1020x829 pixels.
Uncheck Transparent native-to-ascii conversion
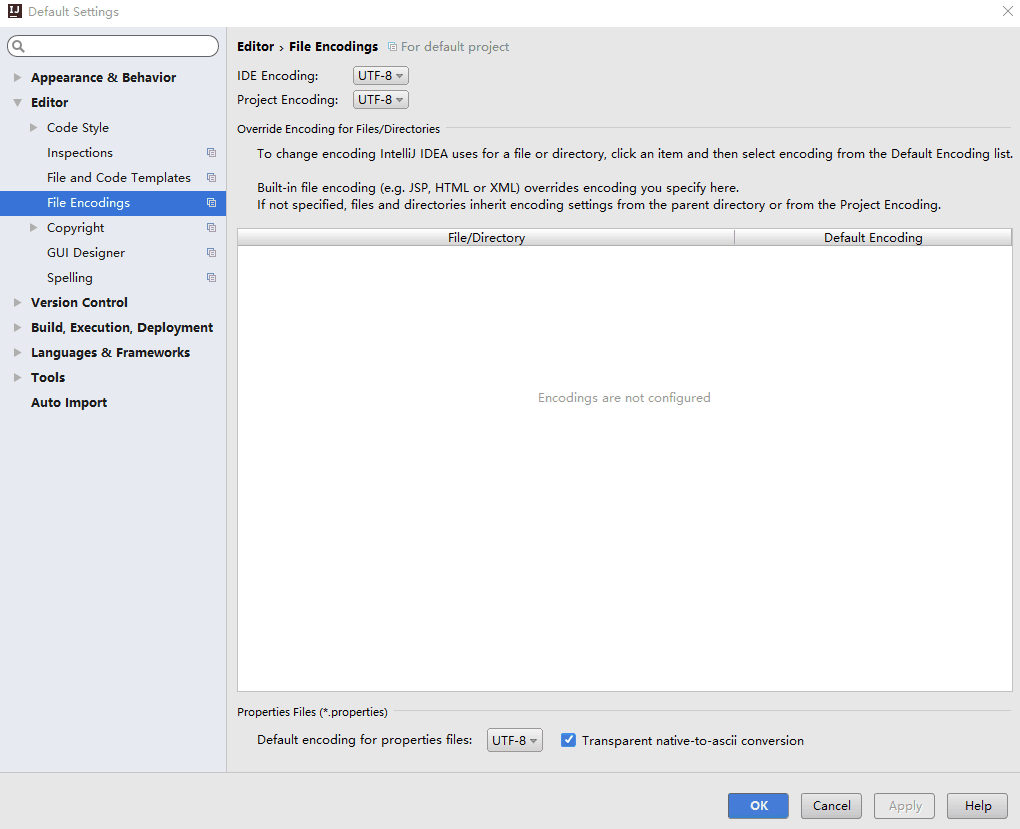[568, 740]
